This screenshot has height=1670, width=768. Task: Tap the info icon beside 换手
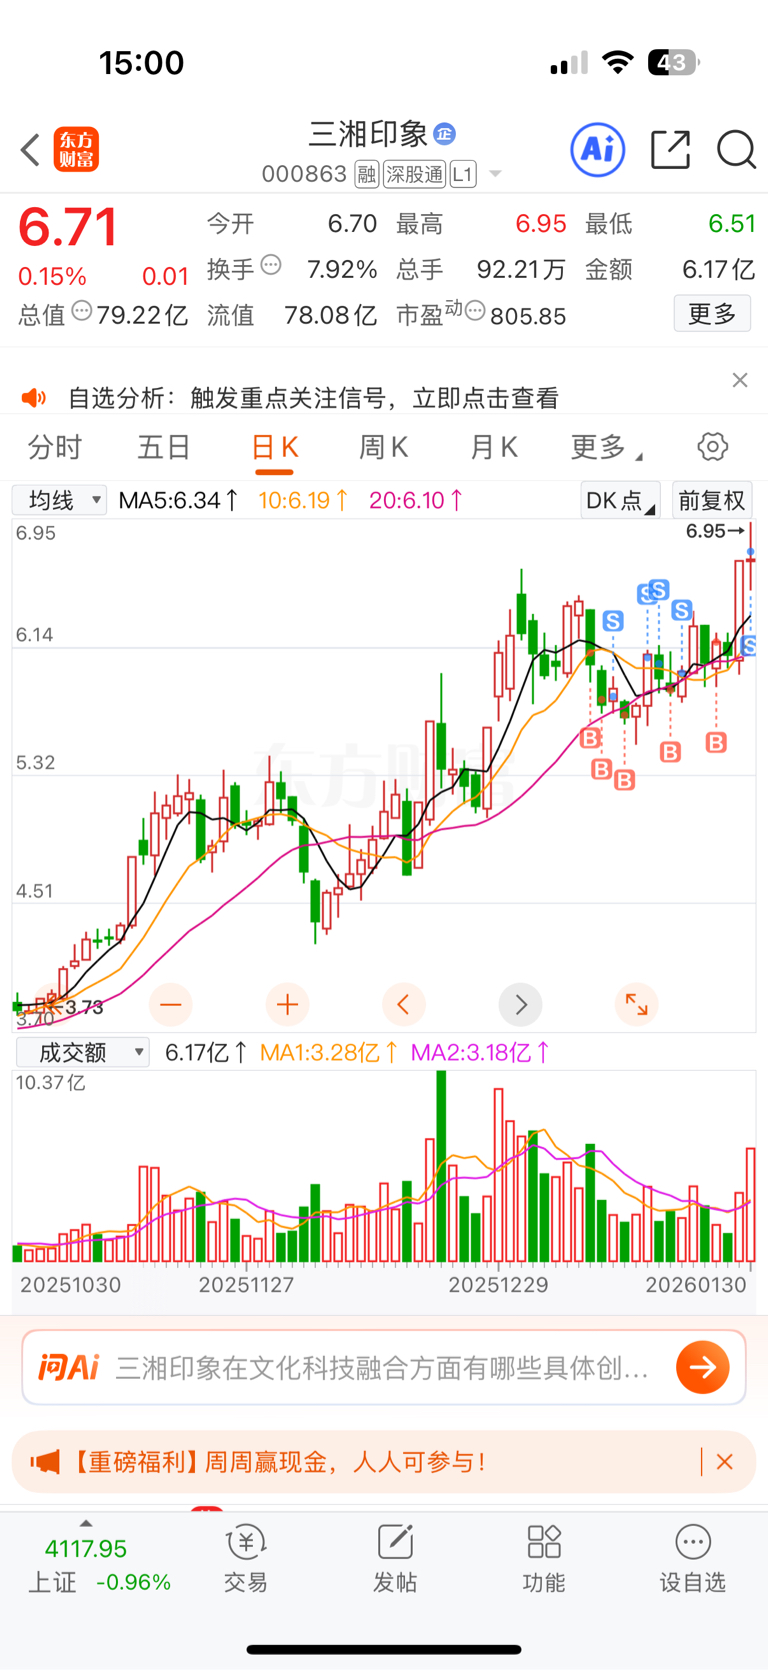pos(271,266)
